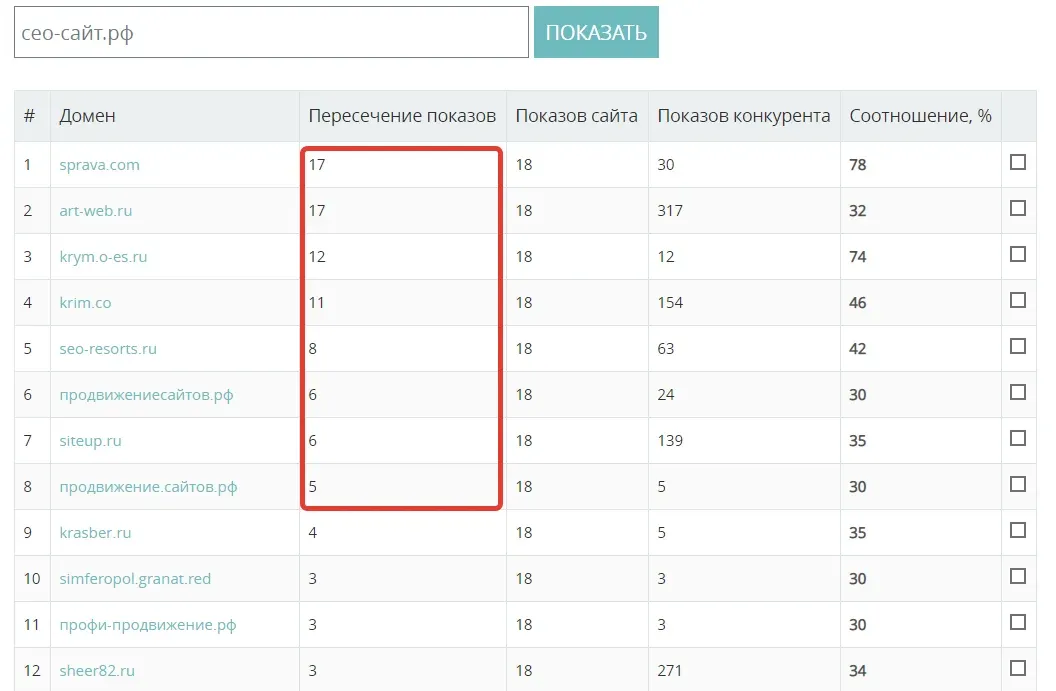Check the checkbox for sprava.com row
The image size is (1056, 691).
(x=1018, y=162)
